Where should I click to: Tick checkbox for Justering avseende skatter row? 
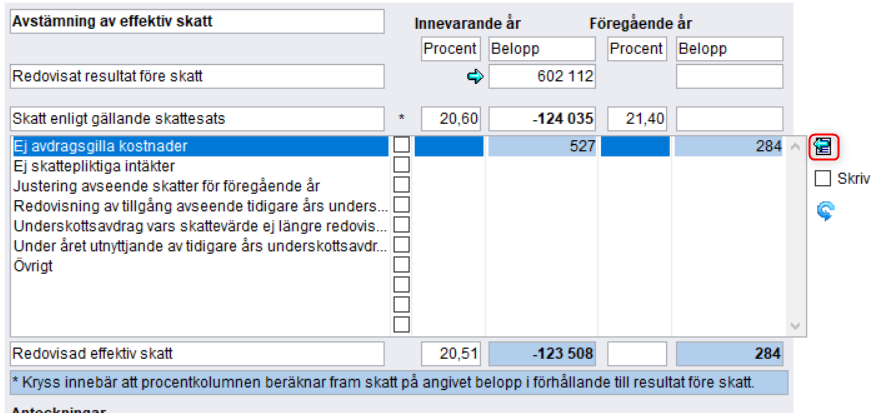pos(402,185)
